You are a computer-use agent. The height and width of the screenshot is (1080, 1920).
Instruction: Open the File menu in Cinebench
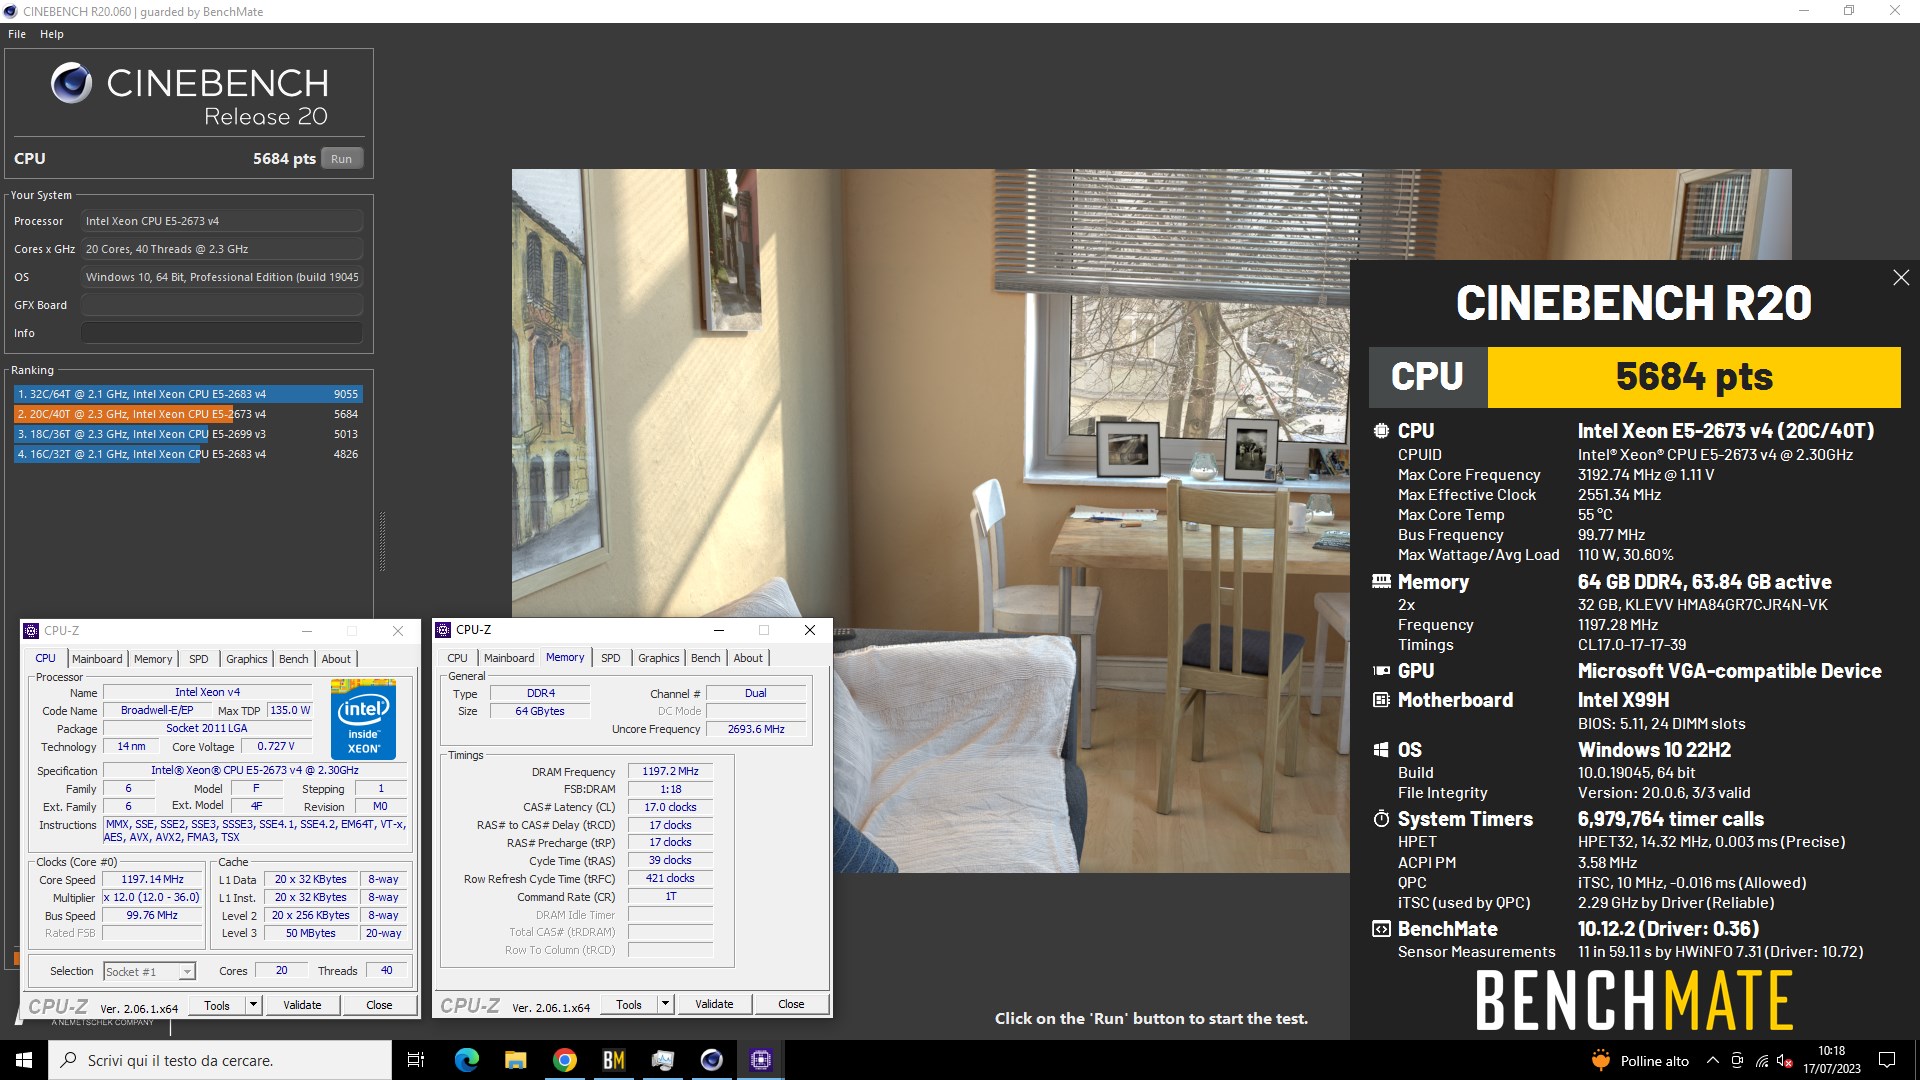(x=17, y=34)
